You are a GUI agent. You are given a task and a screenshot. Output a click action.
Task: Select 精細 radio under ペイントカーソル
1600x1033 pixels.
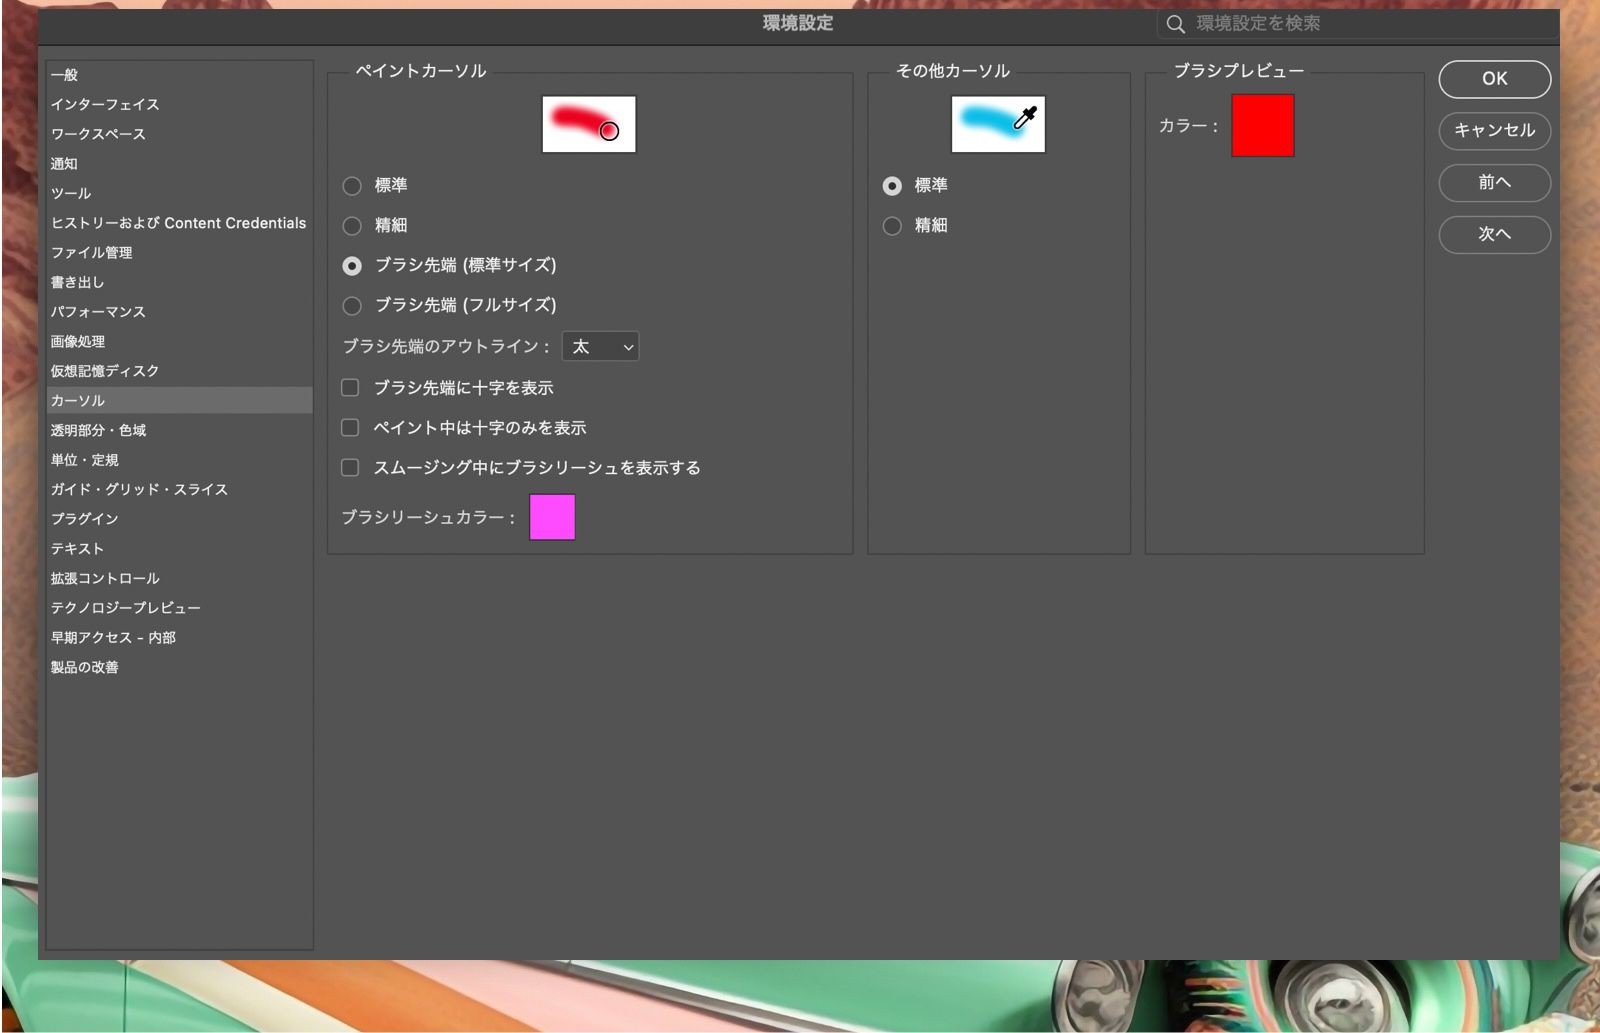(352, 226)
